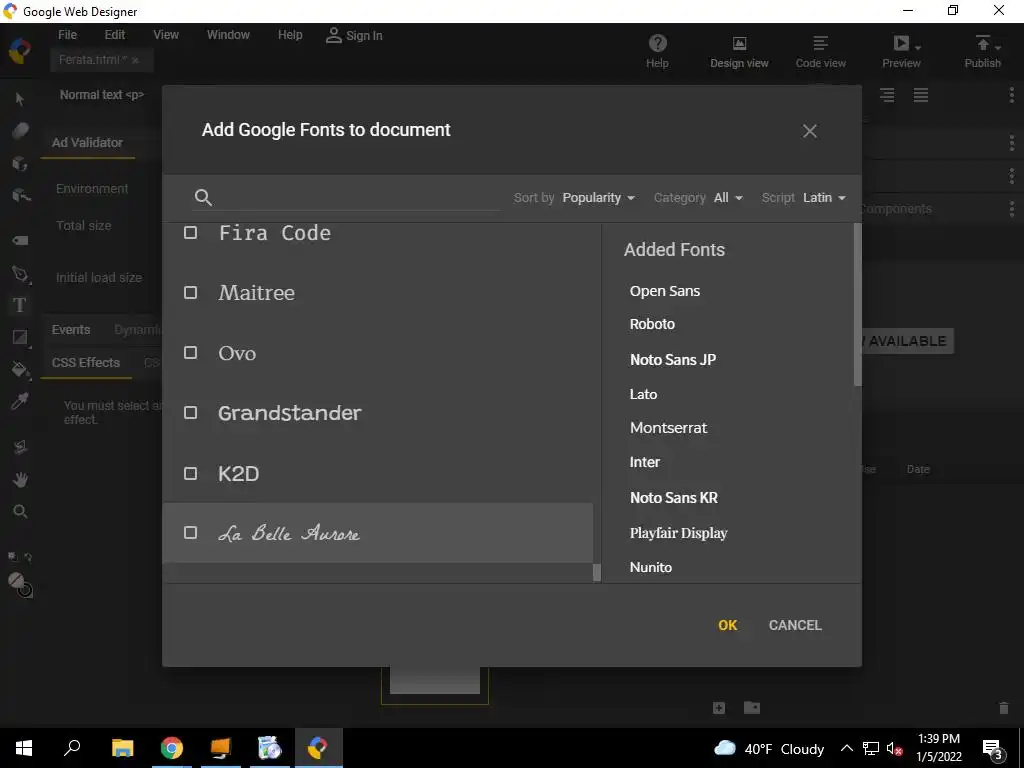Check the Ovo font checkbox

point(190,353)
